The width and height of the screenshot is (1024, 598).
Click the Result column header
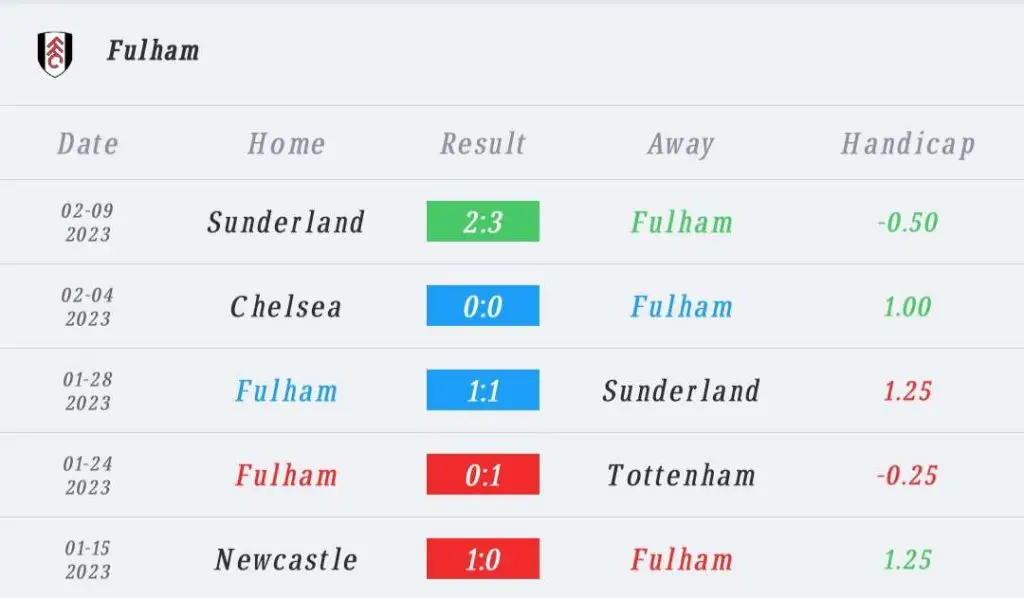pyautogui.click(x=483, y=144)
